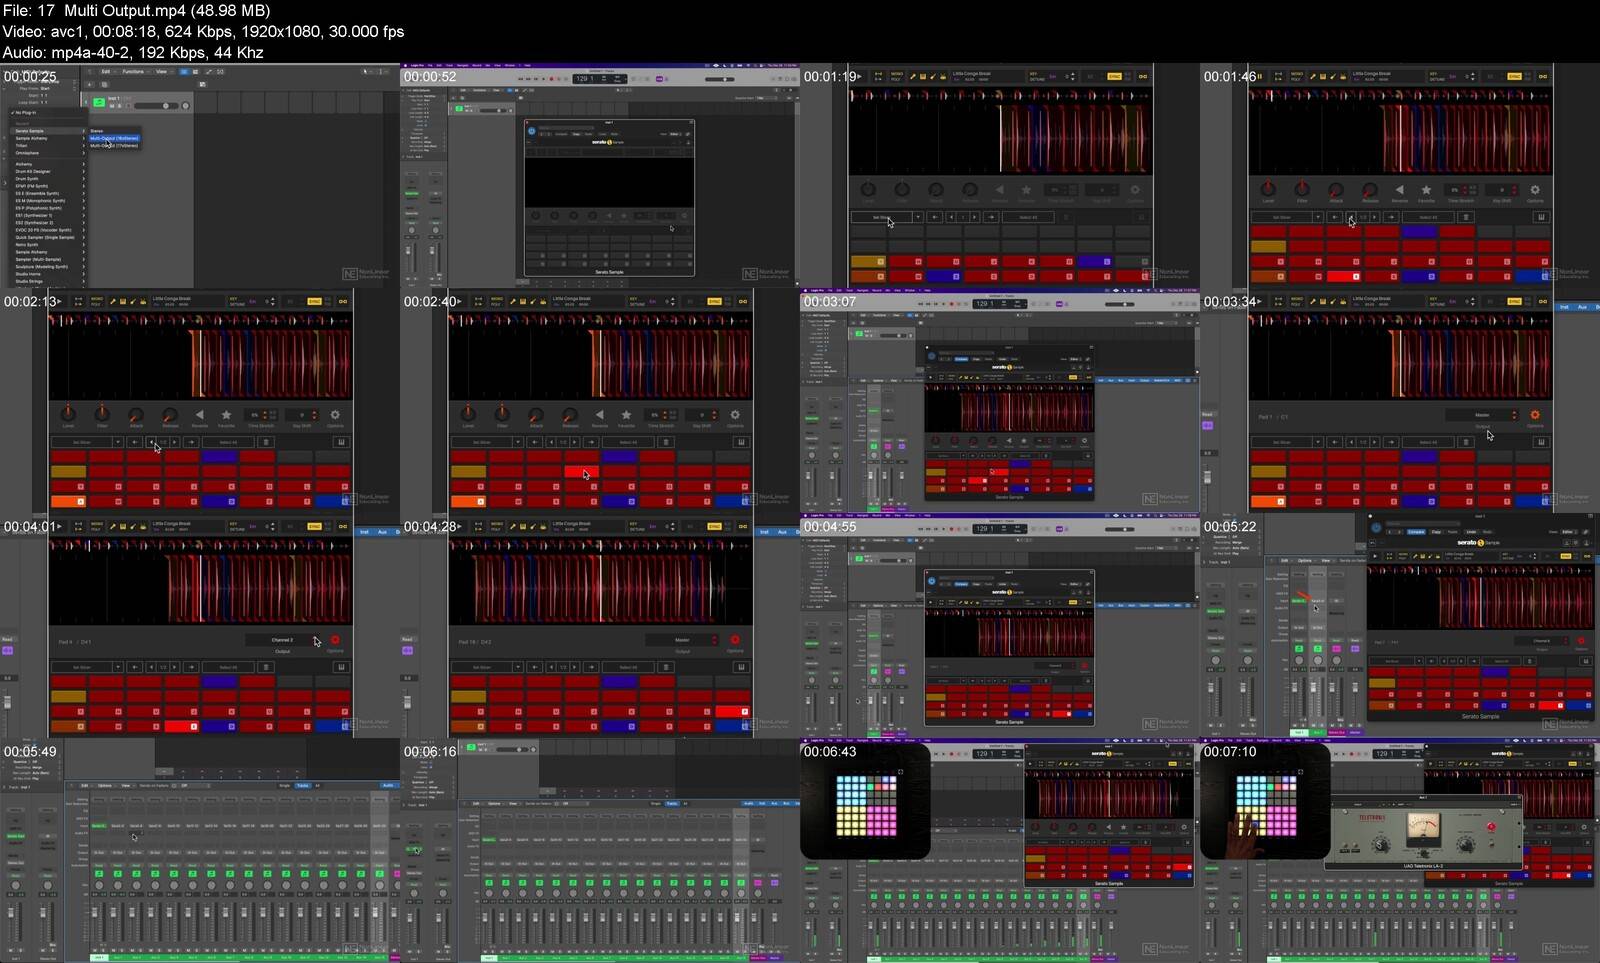The image size is (1600, 963).
Task: Click the blue Inst button in the 00:03:34 frame
Action: click(1565, 307)
